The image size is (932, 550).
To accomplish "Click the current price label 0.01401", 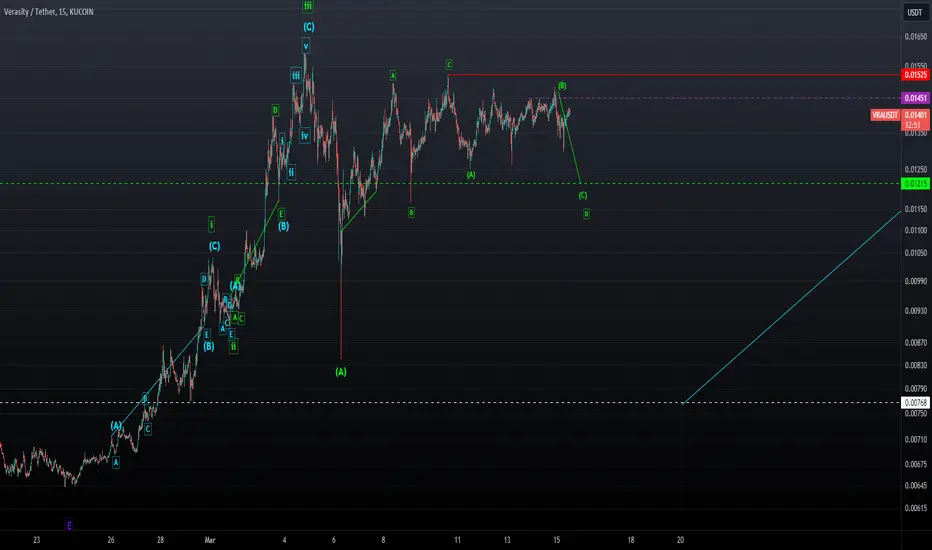I will pyautogui.click(x=915, y=115).
